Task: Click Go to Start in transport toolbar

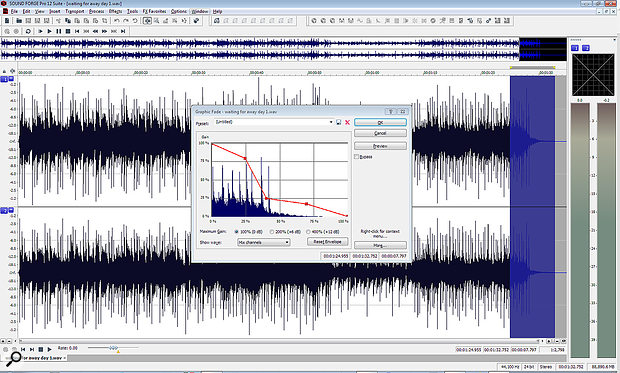Action: pos(78,31)
